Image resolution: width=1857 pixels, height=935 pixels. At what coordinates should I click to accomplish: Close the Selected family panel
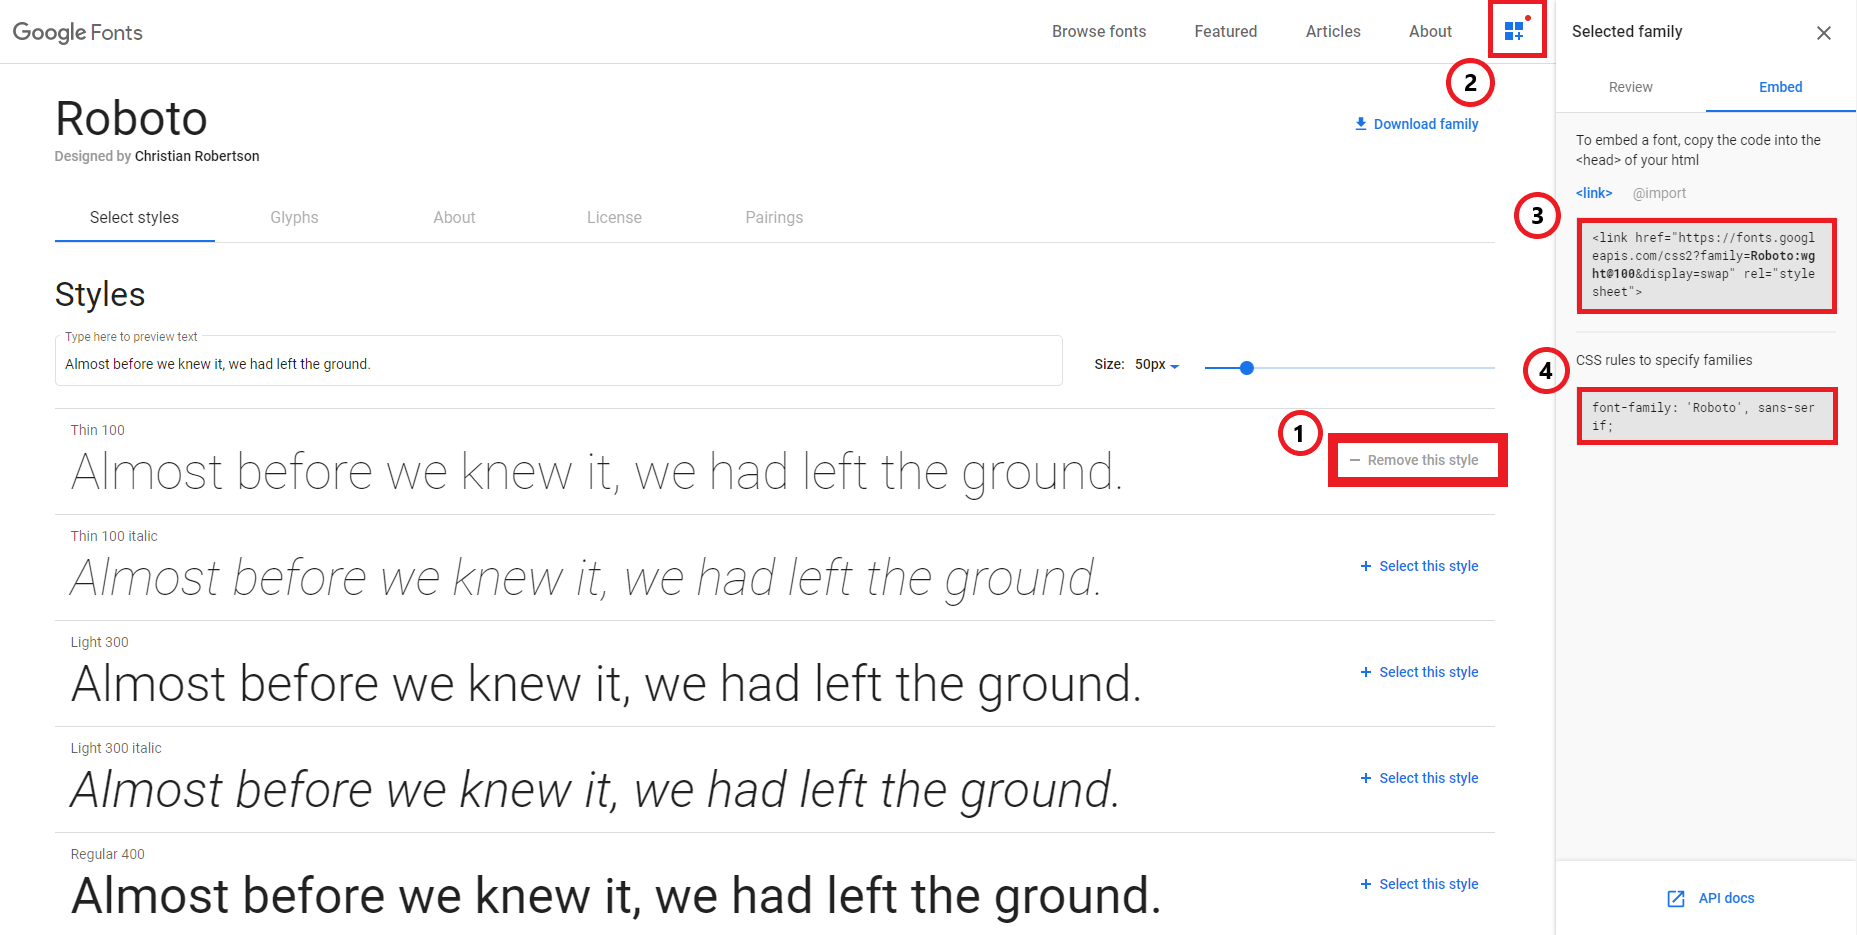1824,33
